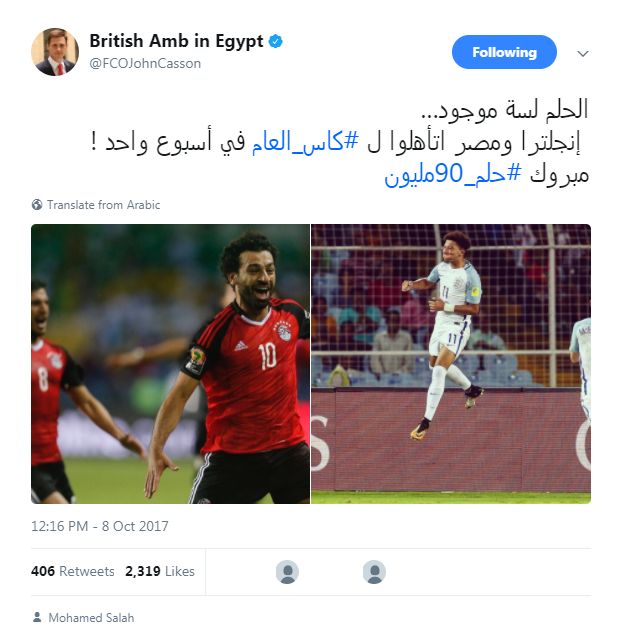Image resolution: width=629 pixels, height=631 pixels.
Task: View the 406 Retweets list
Action: coord(73,571)
